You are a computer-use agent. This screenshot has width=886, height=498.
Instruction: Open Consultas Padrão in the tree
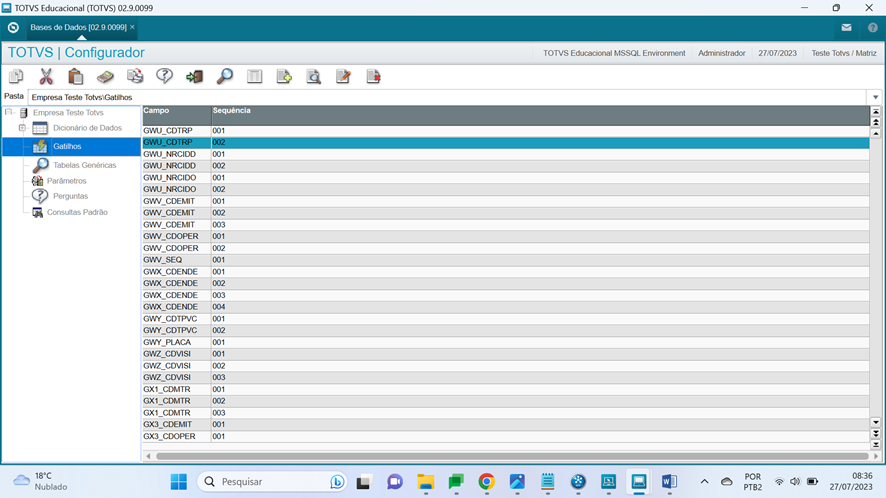(x=77, y=212)
